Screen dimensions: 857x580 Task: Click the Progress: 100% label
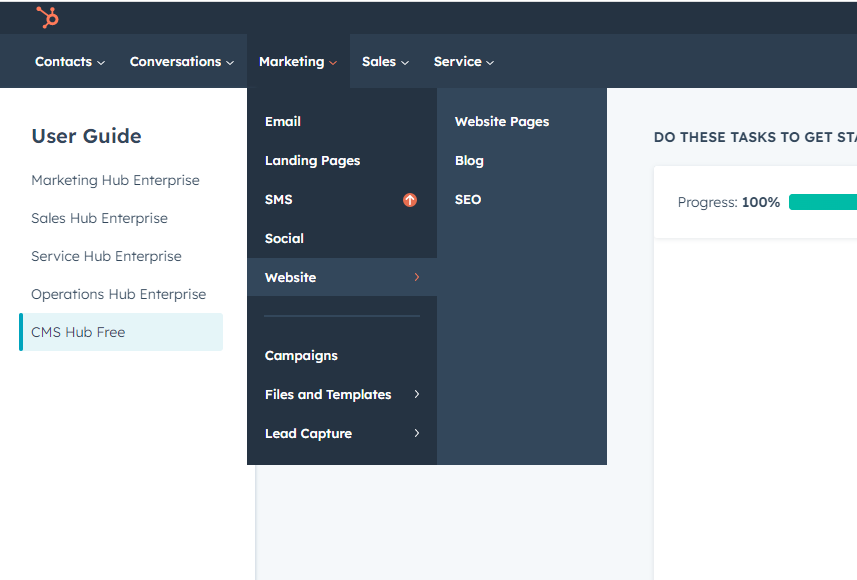[729, 202]
